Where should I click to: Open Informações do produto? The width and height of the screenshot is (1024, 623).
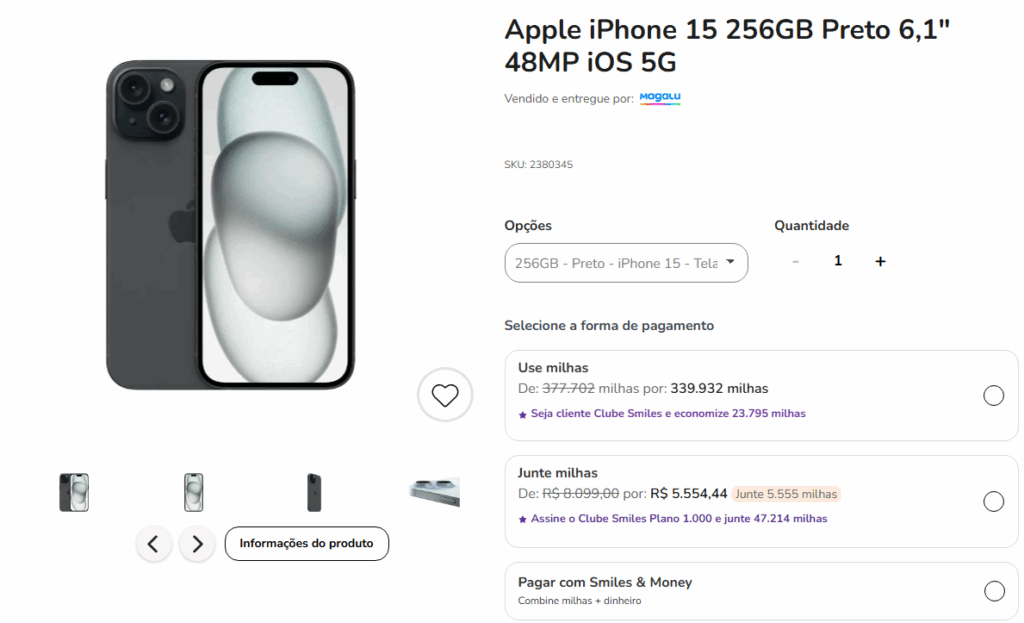(307, 544)
